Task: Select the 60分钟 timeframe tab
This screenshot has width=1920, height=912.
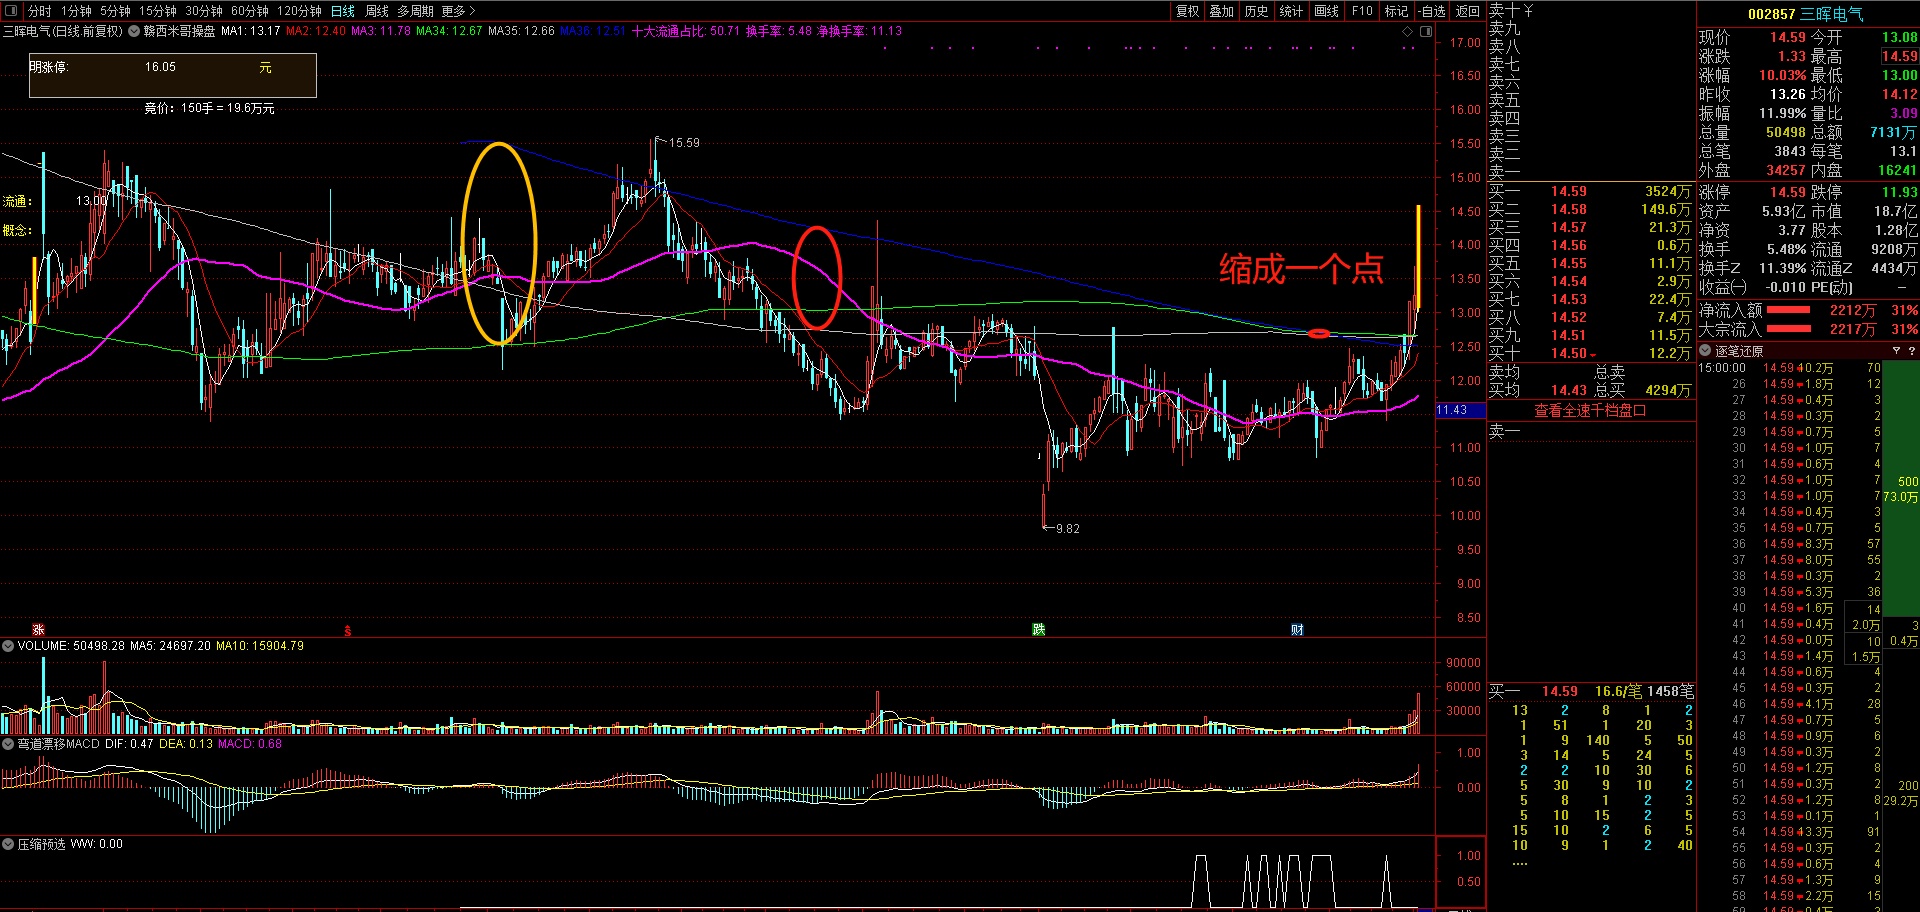Action: [x=249, y=11]
